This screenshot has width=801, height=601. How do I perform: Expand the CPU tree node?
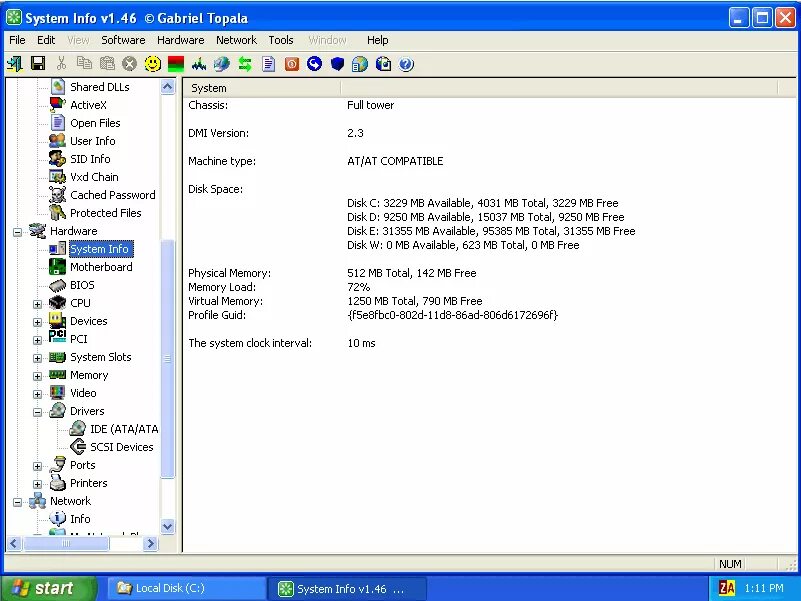pyautogui.click(x=37, y=304)
